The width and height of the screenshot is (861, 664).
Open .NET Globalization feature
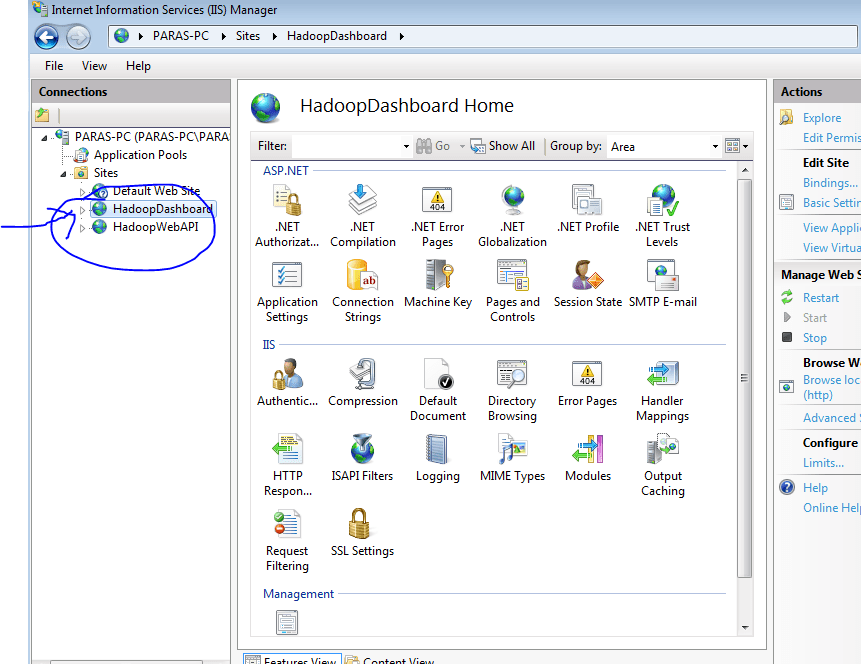click(x=512, y=216)
